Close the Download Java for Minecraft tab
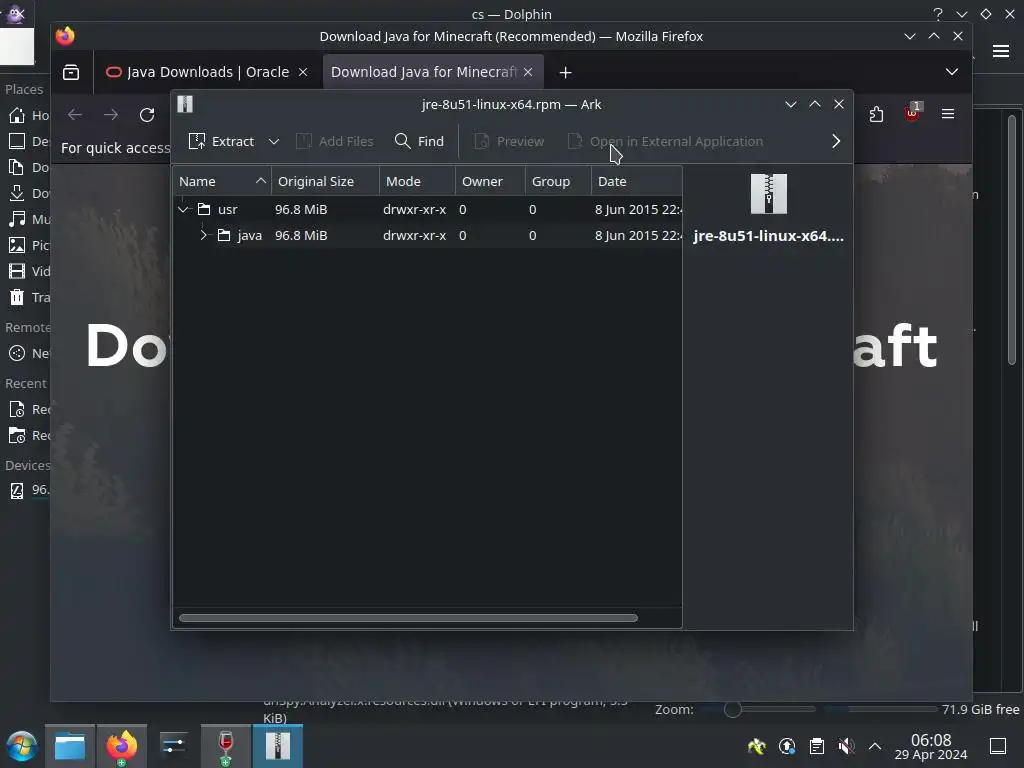The width and height of the screenshot is (1024, 768). pos(528,72)
